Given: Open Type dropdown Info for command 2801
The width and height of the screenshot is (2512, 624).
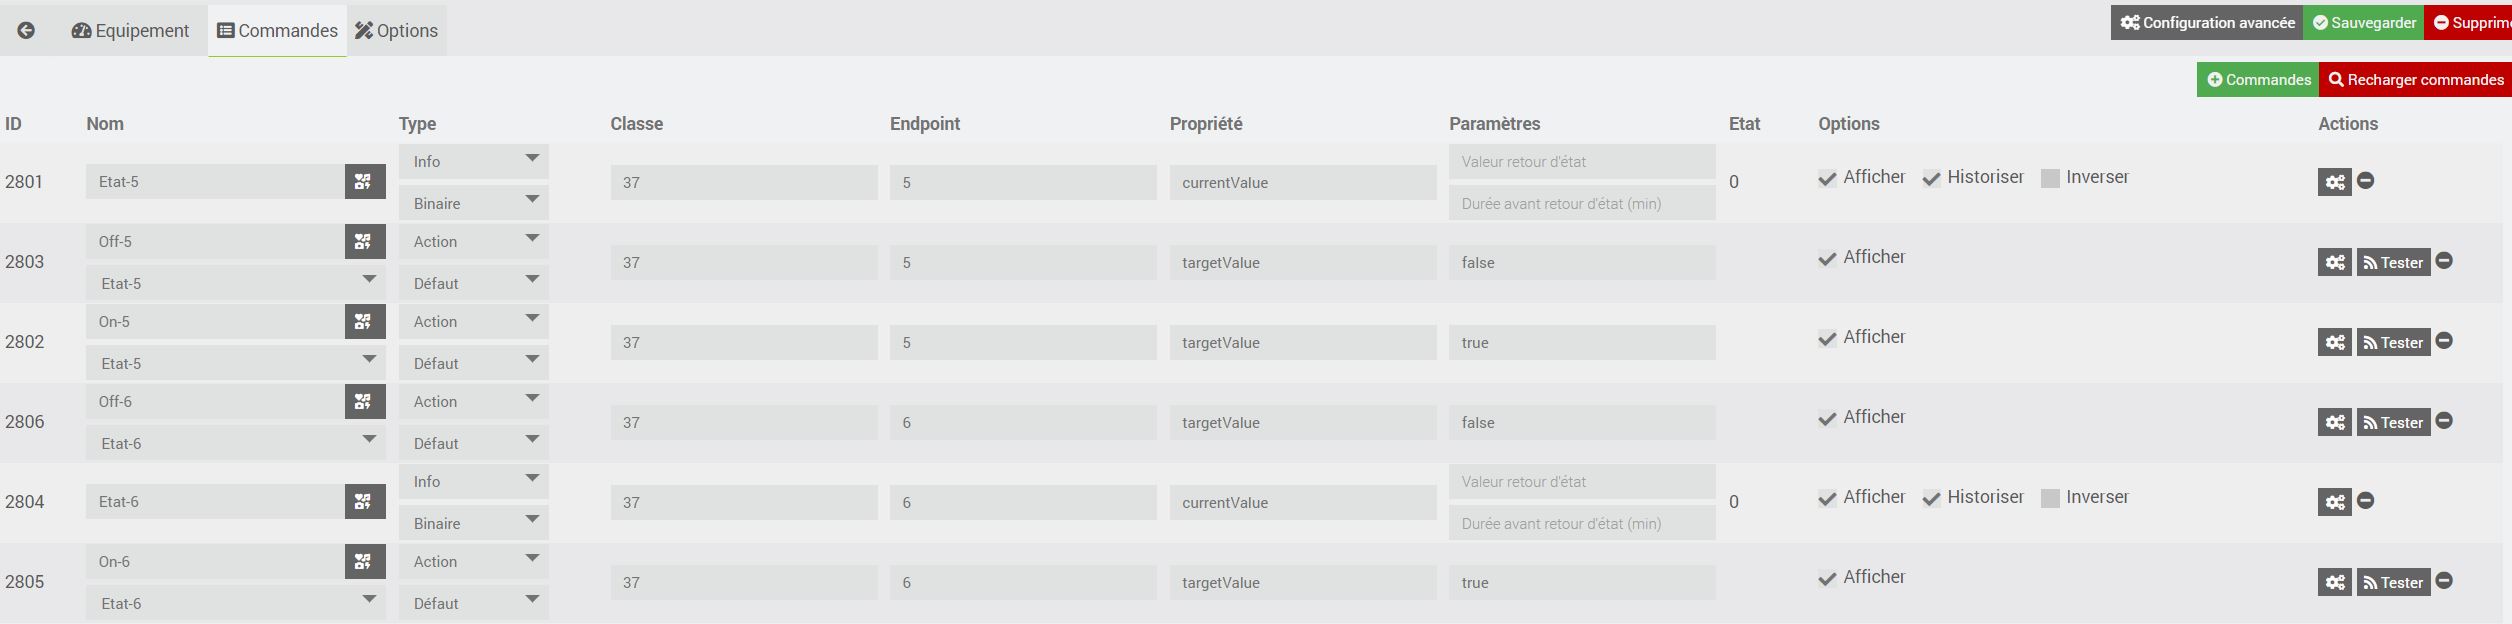Looking at the screenshot, I should [x=473, y=161].
